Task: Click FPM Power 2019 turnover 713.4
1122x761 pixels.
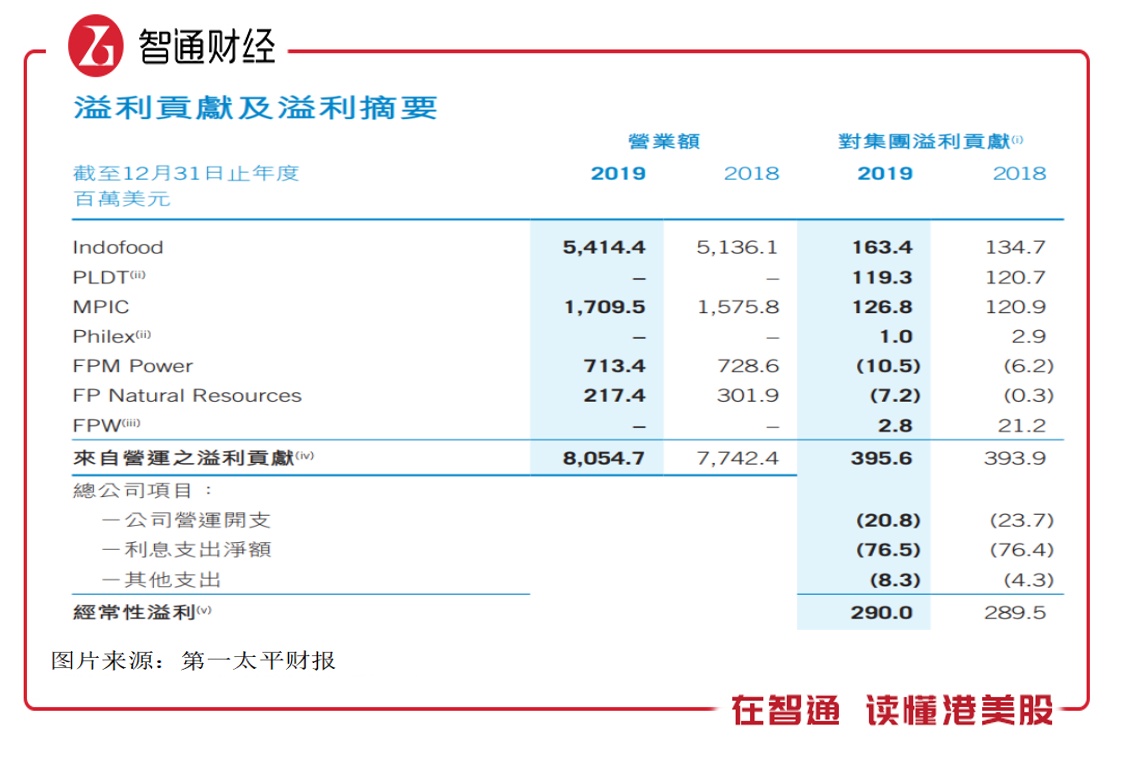Action: 615,366
